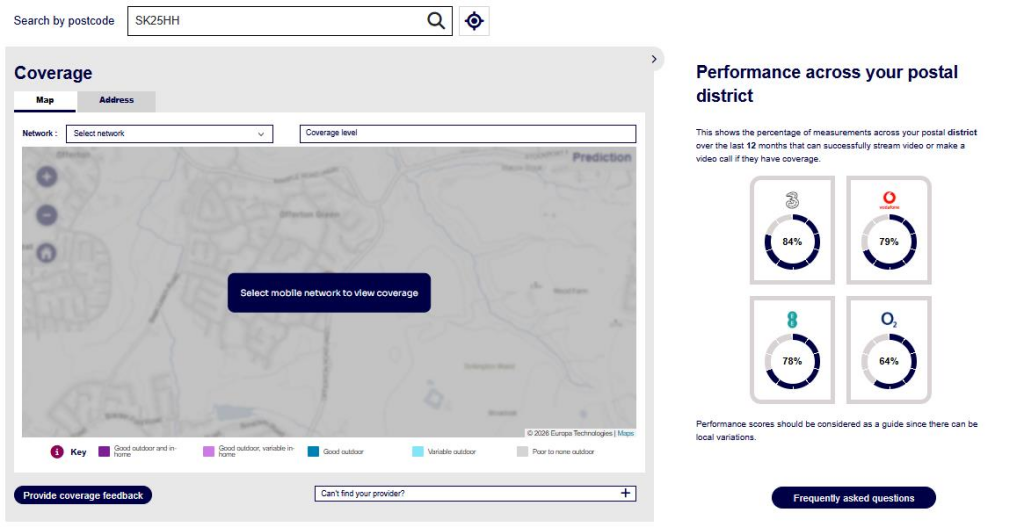This screenshot has width=1024, height=527.
Task: Click the Performance scores guide note
Action: pyautogui.click(x=837, y=430)
